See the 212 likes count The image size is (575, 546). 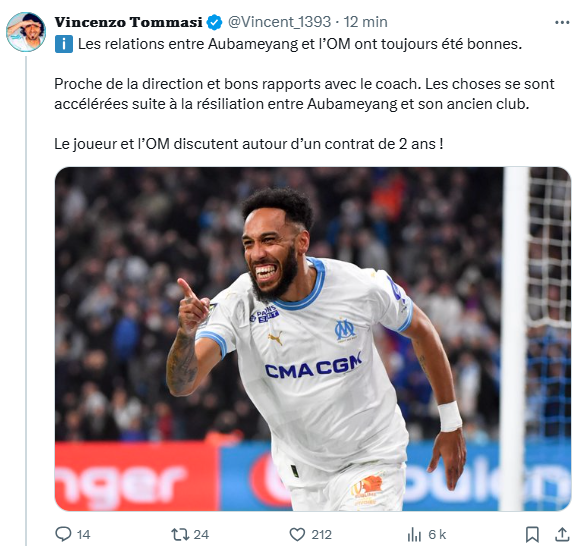[321, 535]
